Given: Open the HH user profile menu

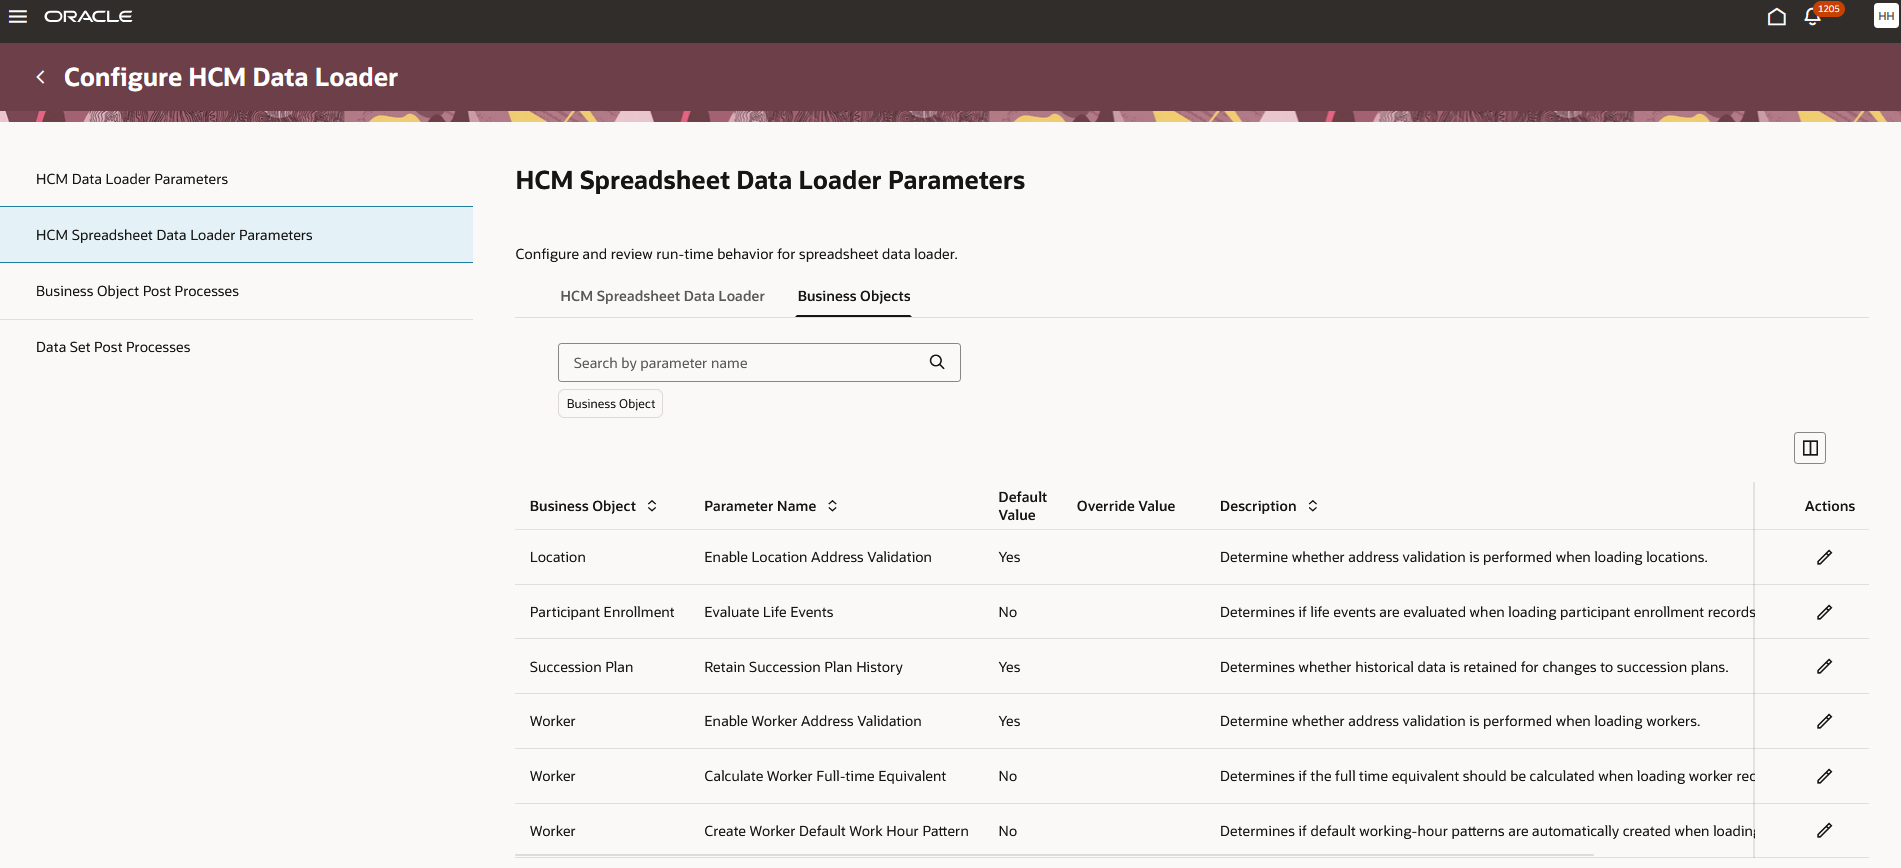Looking at the screenshot, I should tap(1886, 16).
